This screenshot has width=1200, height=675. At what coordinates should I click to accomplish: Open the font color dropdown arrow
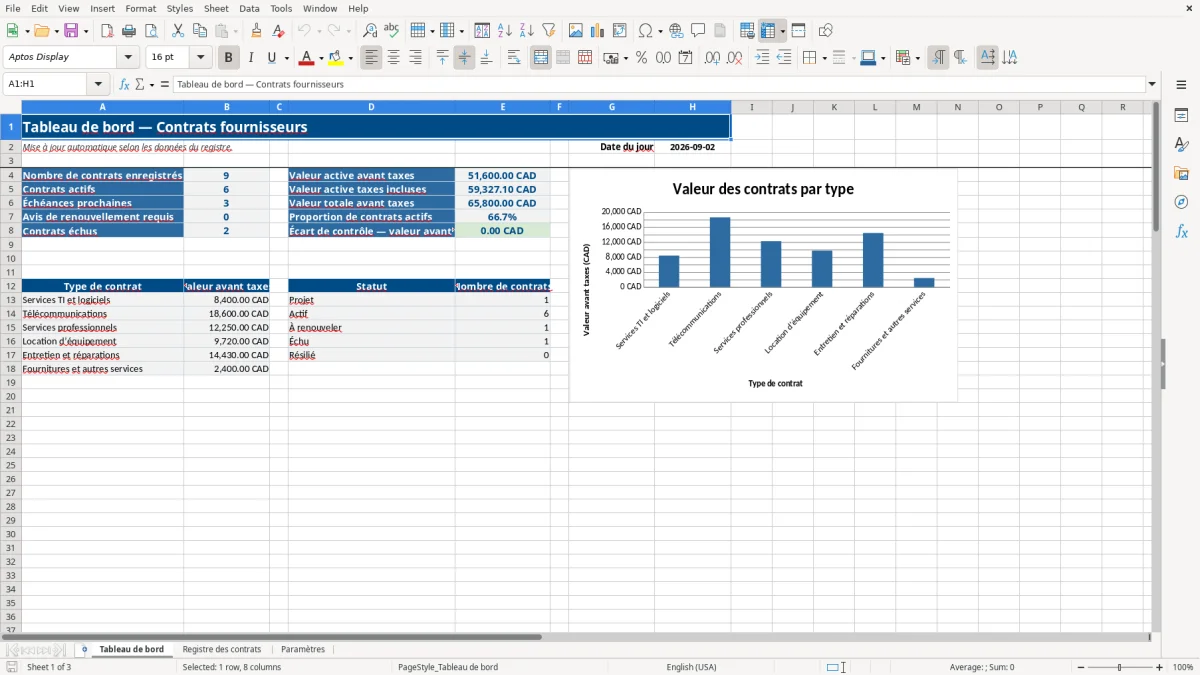[321, 58]
